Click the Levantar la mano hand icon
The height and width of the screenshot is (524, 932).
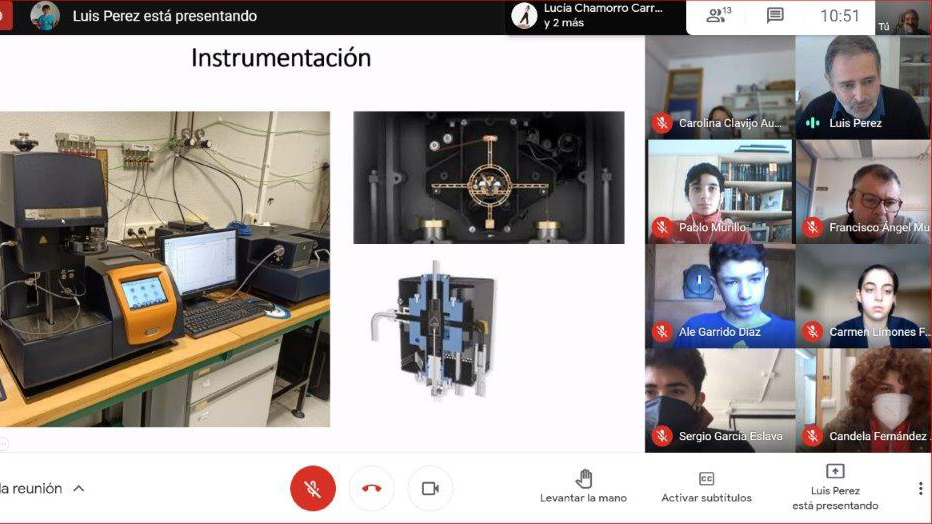[584, 479]
